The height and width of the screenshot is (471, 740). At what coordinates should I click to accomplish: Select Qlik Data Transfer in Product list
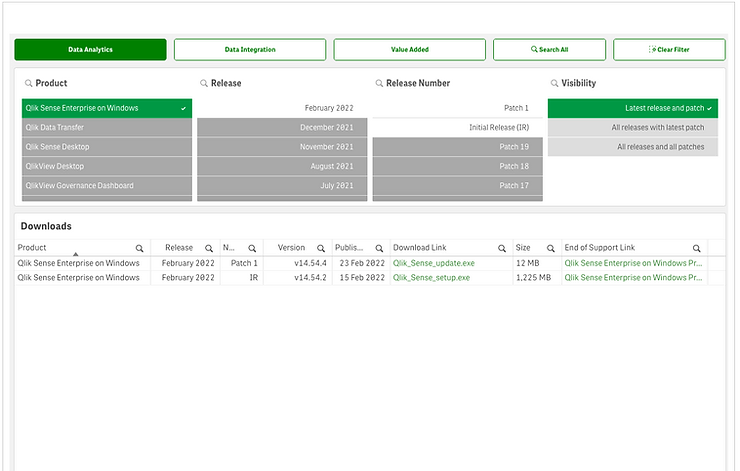[x=107, y=127]
